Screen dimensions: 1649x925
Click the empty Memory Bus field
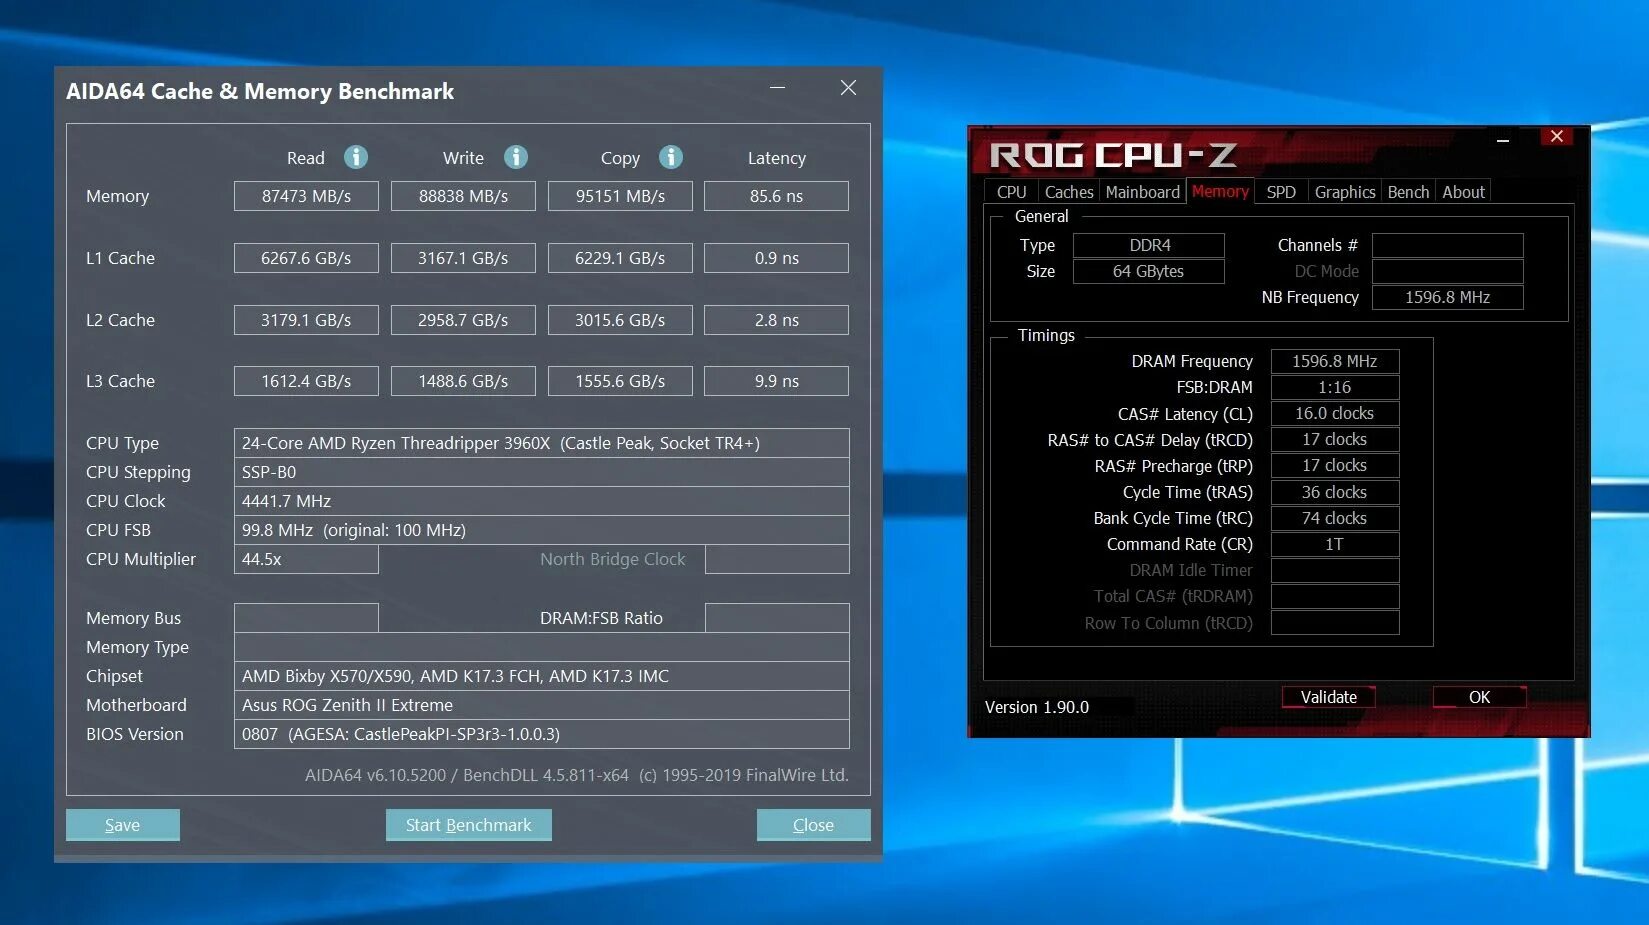click(306, 618)
